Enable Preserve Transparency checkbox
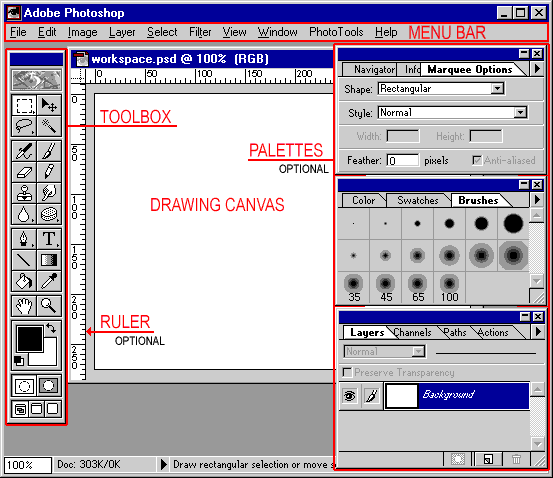This screenshot has width=553, height=478. pos(347,373)
